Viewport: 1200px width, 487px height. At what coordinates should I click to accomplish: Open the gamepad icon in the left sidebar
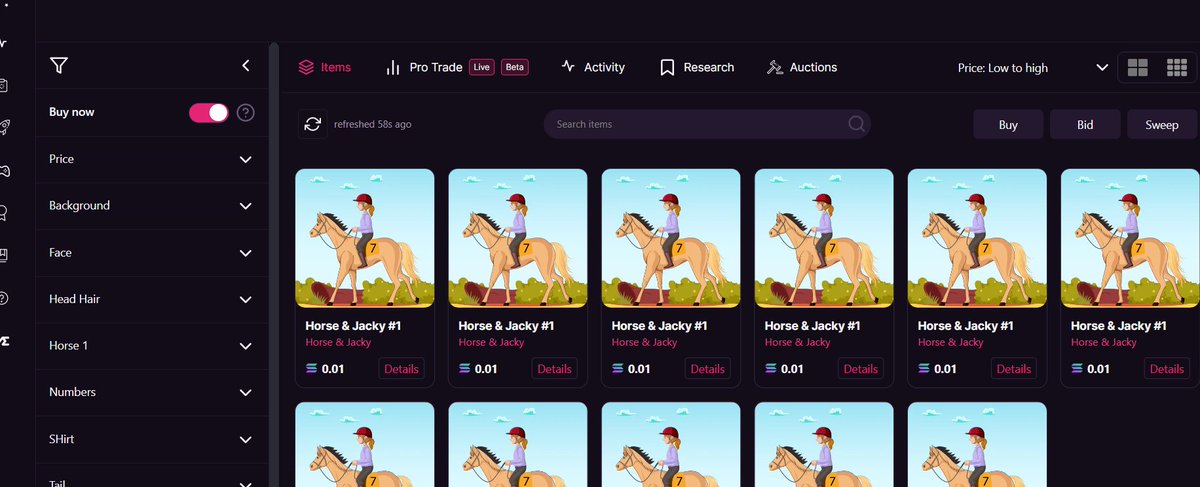[5, 170]
